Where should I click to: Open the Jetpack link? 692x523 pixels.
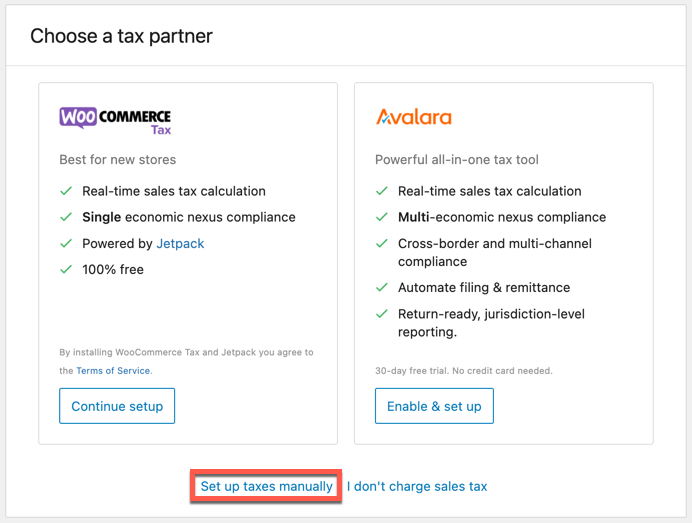180,244
